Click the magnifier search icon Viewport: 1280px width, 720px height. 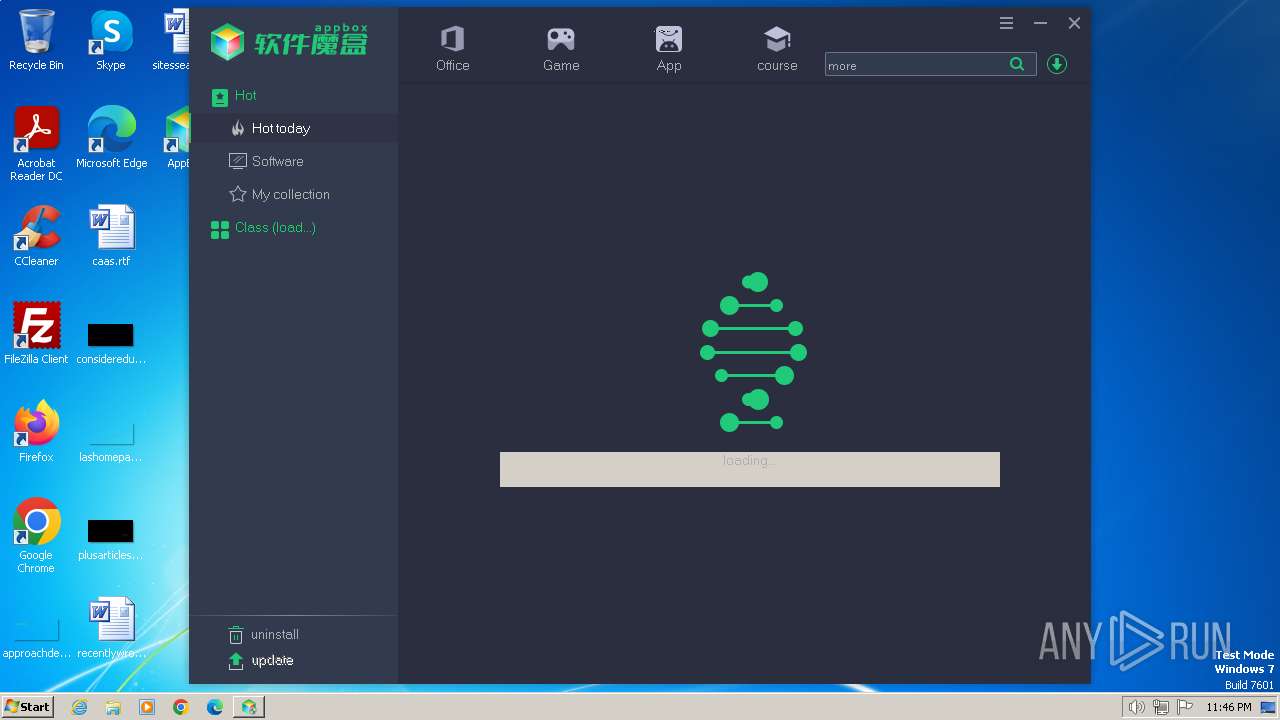click(x=1017, y=64)
